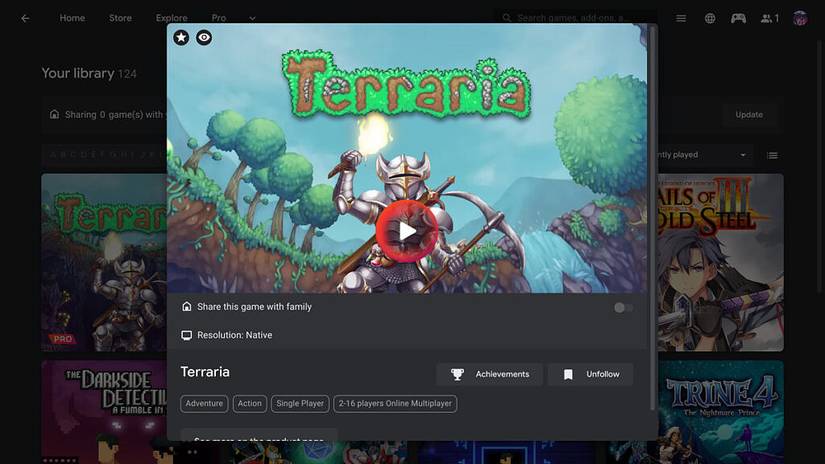The width and height of the screenshot is (825, 464).
Task: Play Terraria with the red play button
Action: coord(407,231)
